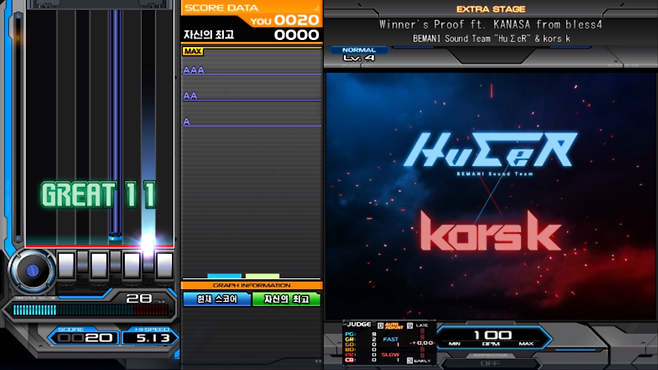Click the AA rank line label
Screen dimensions: 658x370
(190, 96)
